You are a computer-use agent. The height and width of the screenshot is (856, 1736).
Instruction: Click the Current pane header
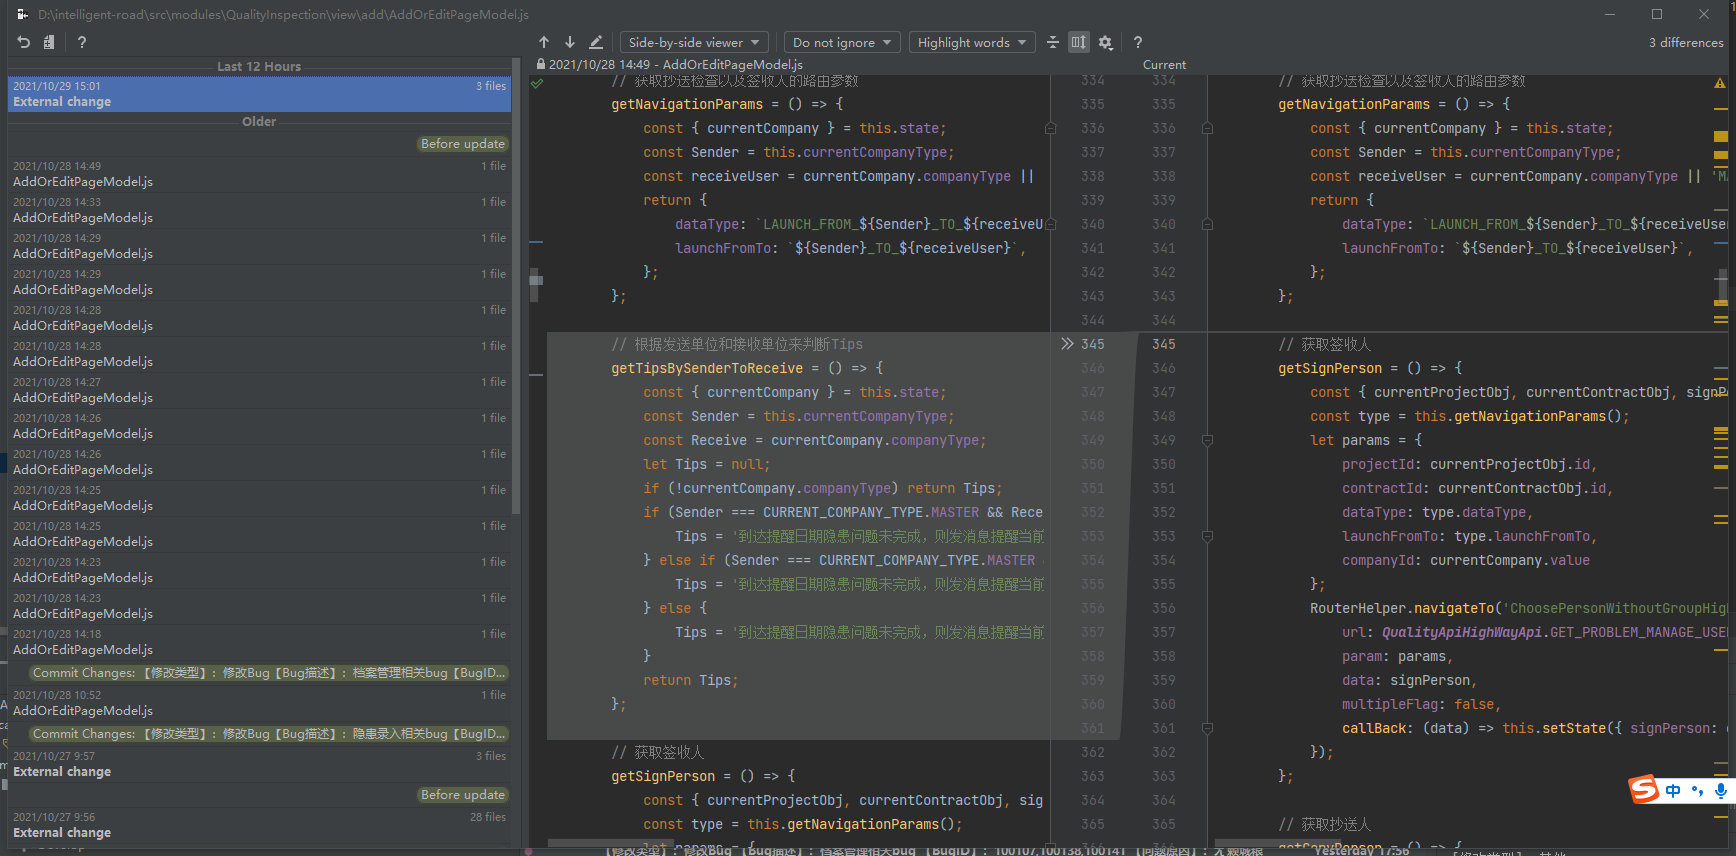tap(1165, 64)
